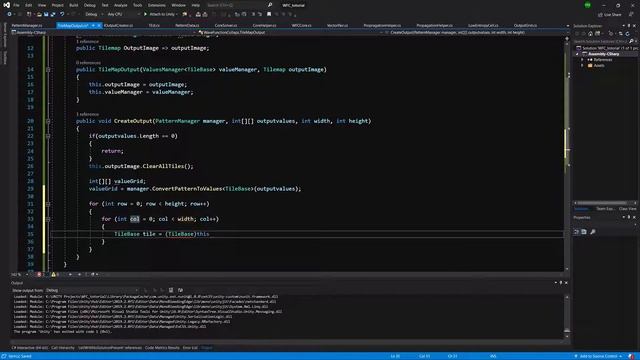Click the green Attach to Unity play arrow

pyautogui.click(x=145, y=14)
